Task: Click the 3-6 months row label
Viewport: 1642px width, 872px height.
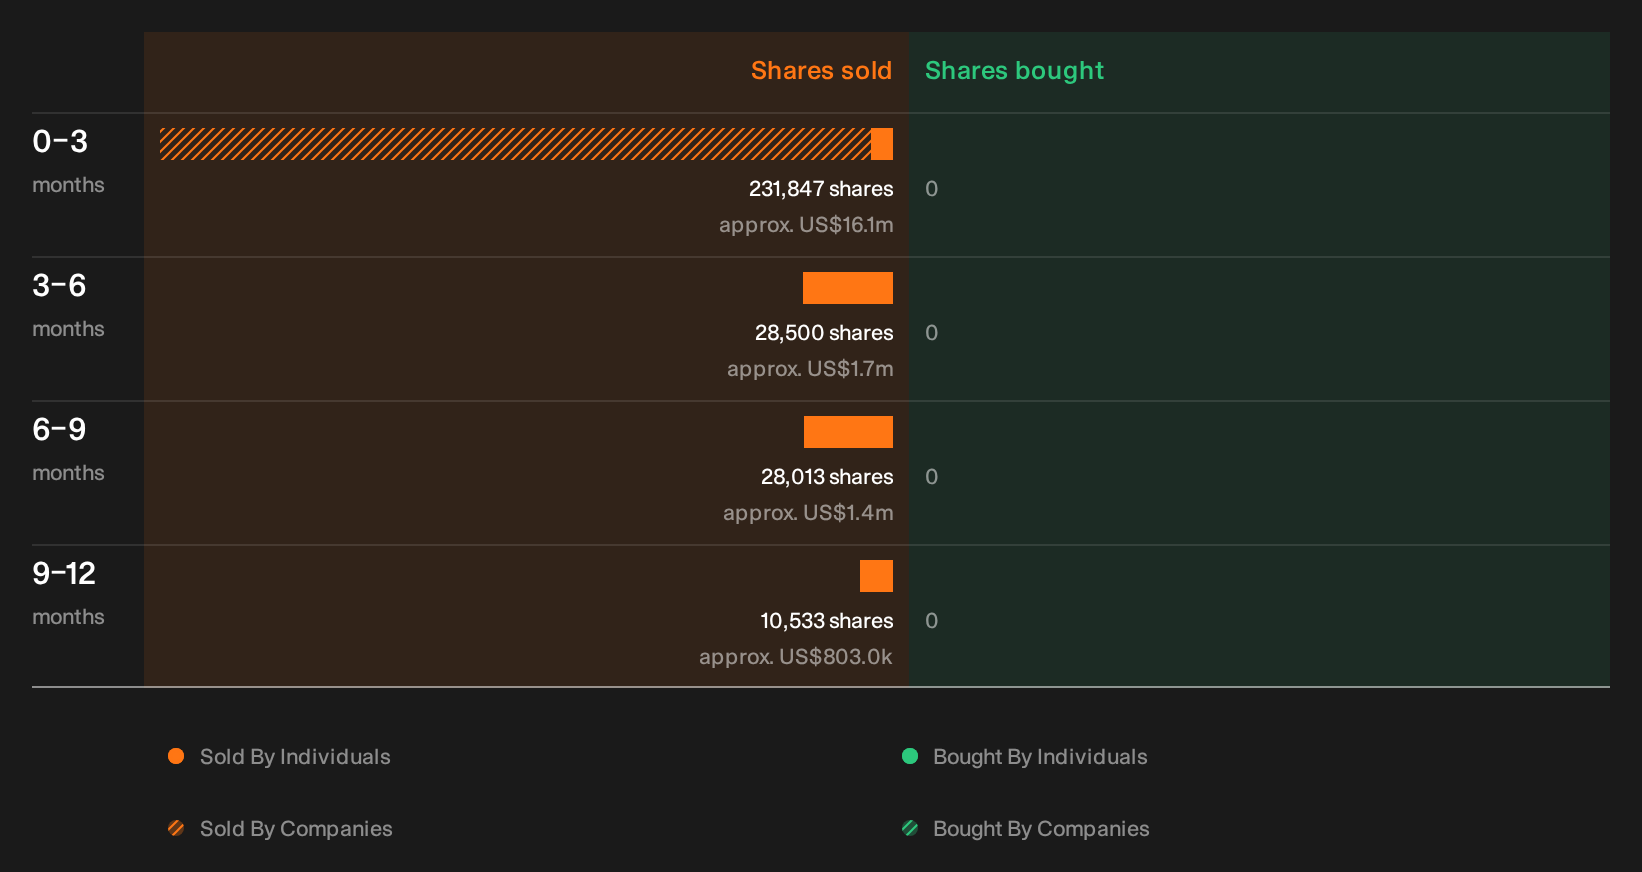Action: tap(68, 305)
